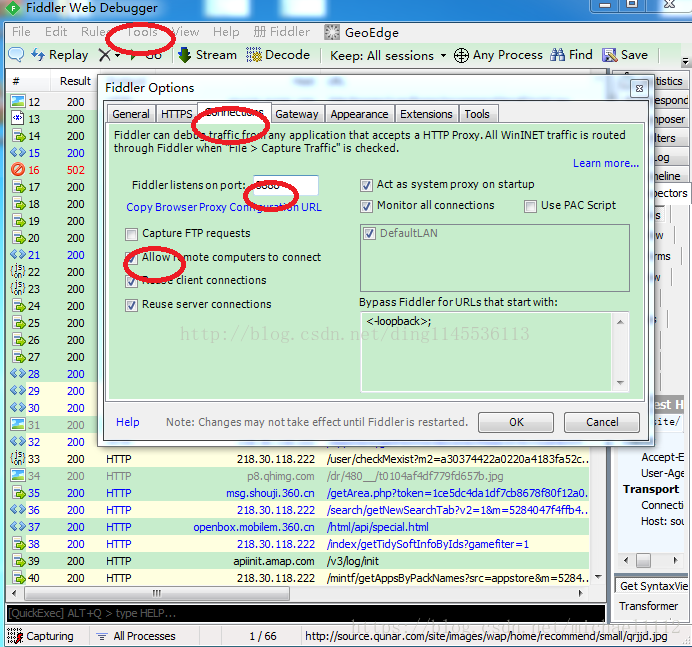
Task: Click the Fiddler listens on port field
Action: pos(286,185)
